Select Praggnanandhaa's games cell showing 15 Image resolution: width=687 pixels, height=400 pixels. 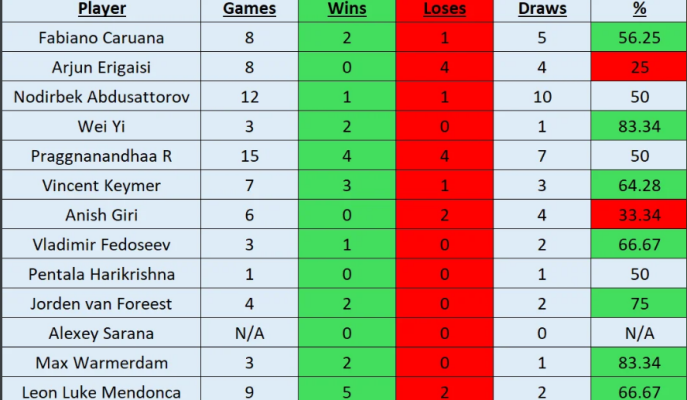coord(250,156)
